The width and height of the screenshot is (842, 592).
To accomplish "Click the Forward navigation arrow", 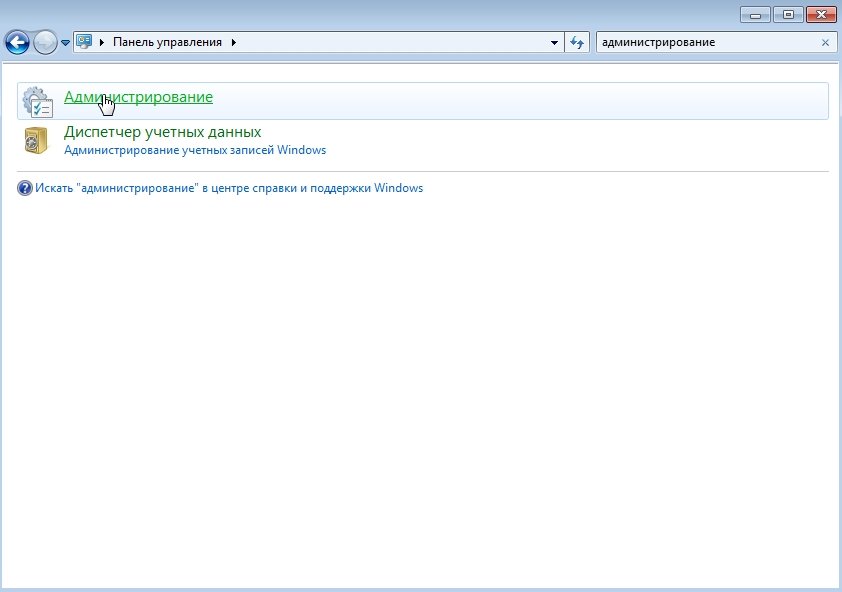I will click(45, 42).
